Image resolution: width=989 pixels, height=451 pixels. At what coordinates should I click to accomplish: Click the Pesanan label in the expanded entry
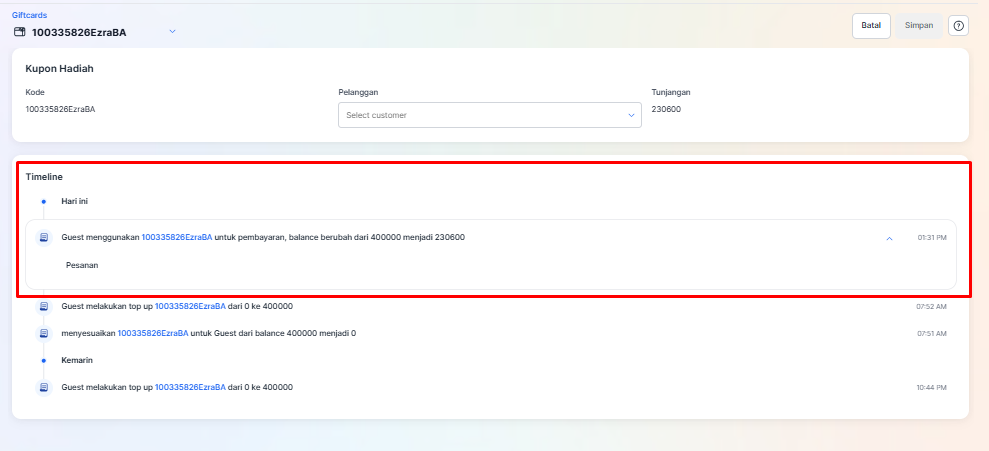pos(82,266)
